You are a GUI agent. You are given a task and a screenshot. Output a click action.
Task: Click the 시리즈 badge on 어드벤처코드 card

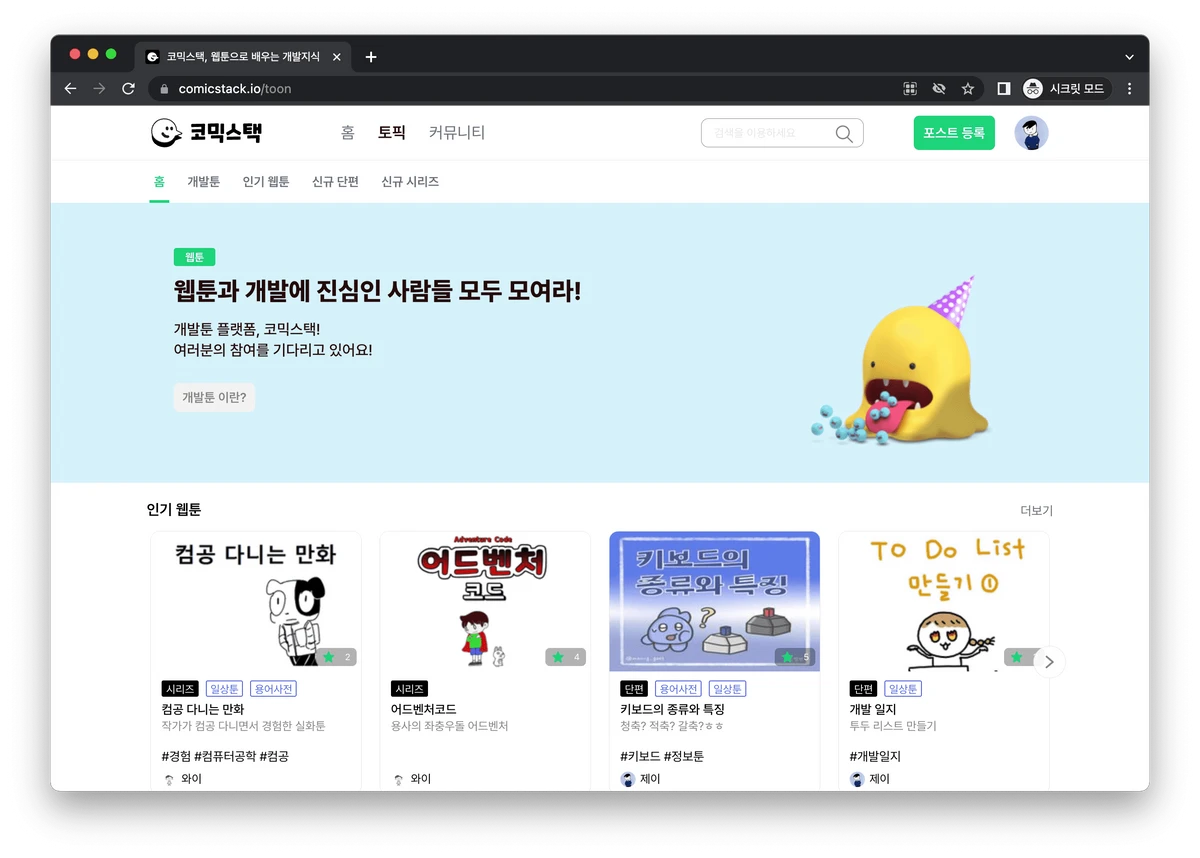pos(409,689)
